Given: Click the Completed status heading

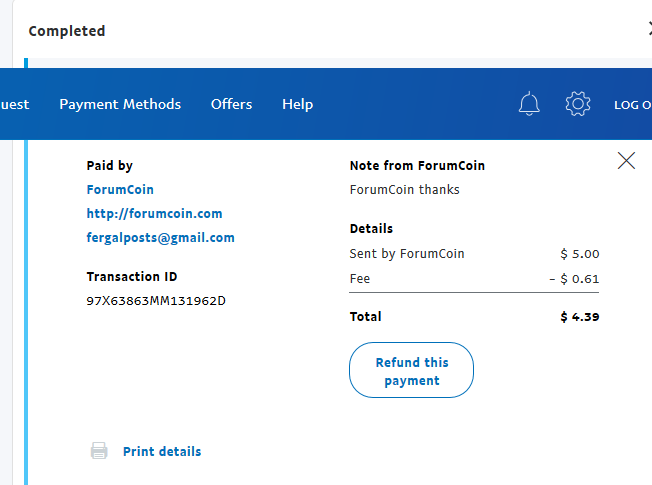Looking at the screenshot, I should coord(67,31).
